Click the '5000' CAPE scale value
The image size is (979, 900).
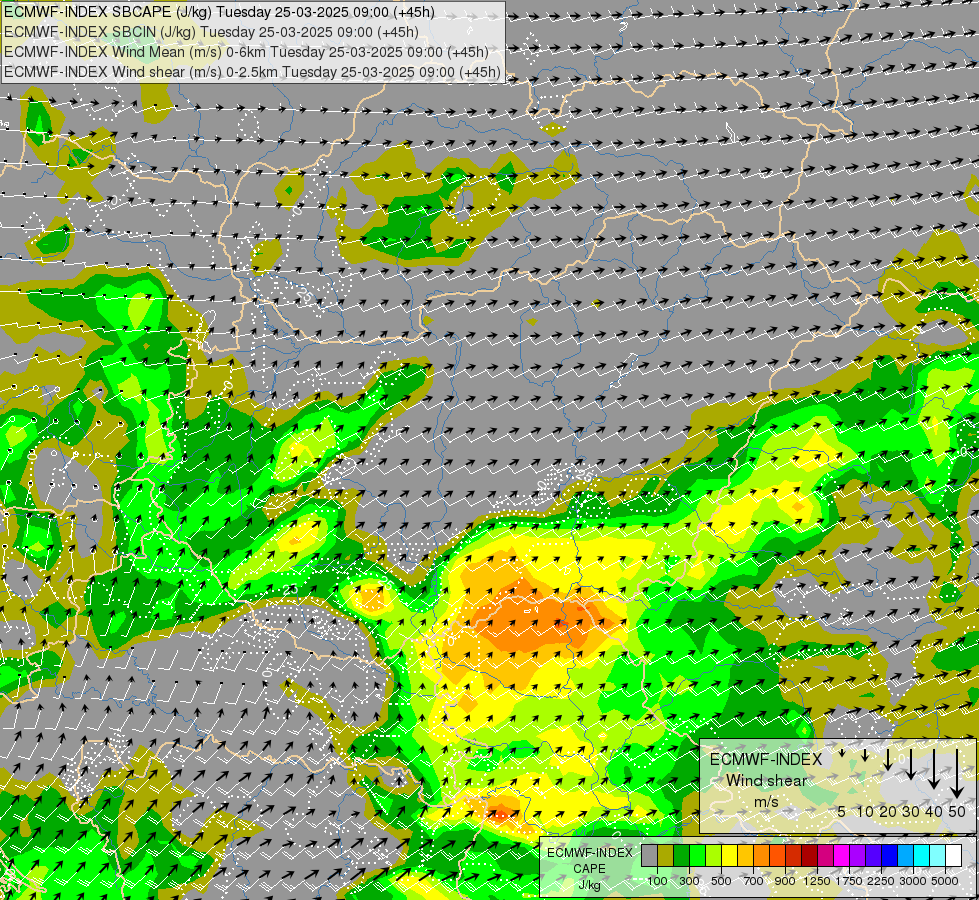pyautogui.click(x=945, y=881)
